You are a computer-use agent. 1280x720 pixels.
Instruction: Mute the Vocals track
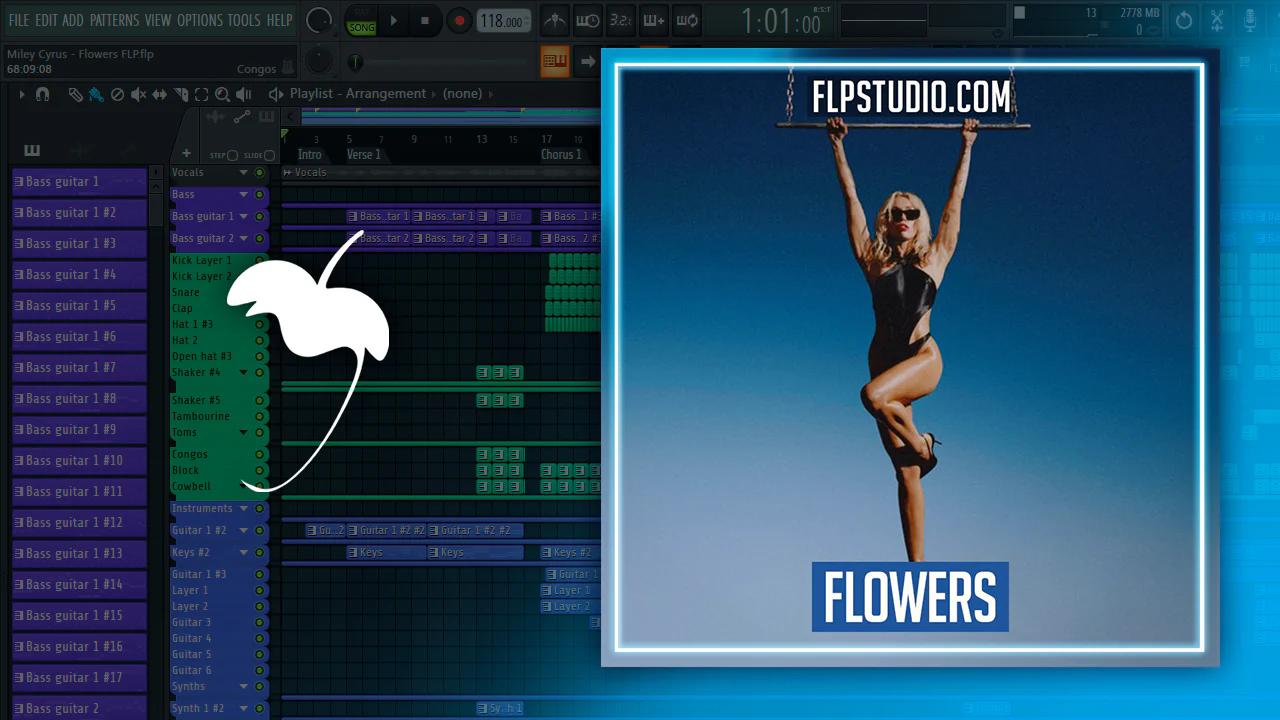[259, 173]
